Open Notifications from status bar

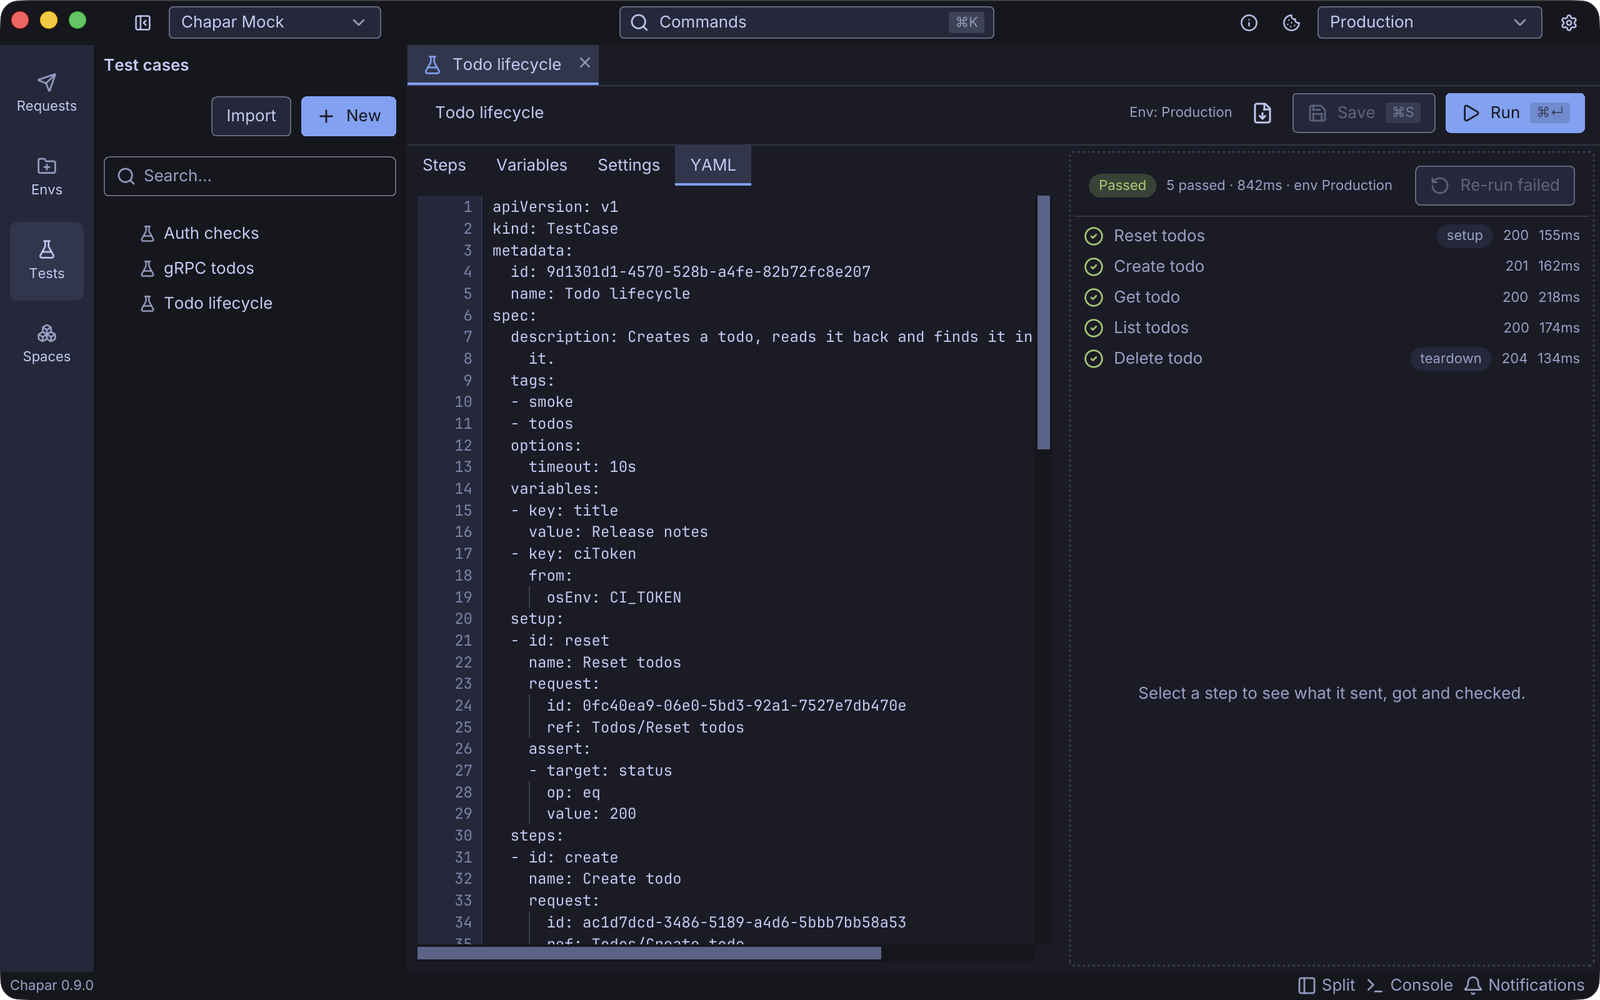[x=1525, y=985]
